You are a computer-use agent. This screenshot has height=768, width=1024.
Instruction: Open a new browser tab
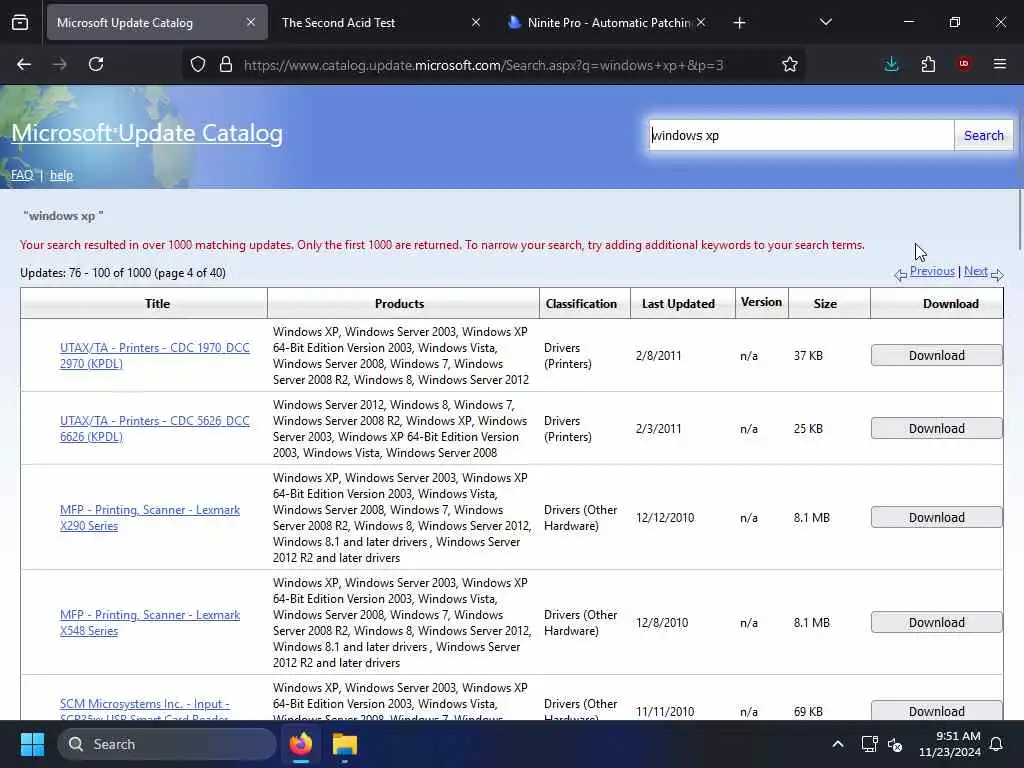(x=739, y=23)
